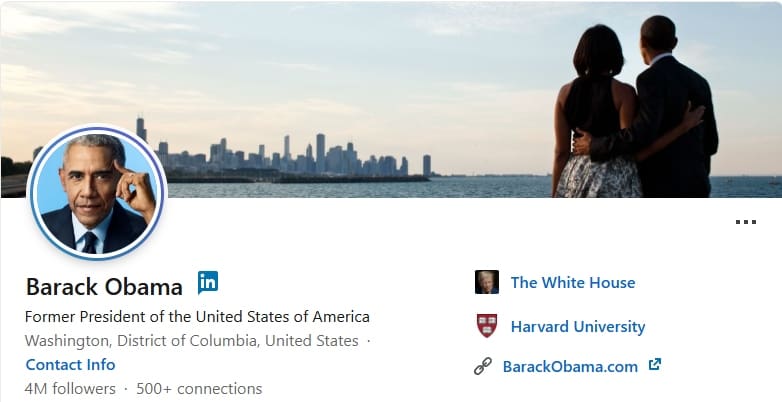Image resolution: width=782 pixels, height=402 pixels.
Task: Open the Harvard University page link
Action: tap(578, 327)
